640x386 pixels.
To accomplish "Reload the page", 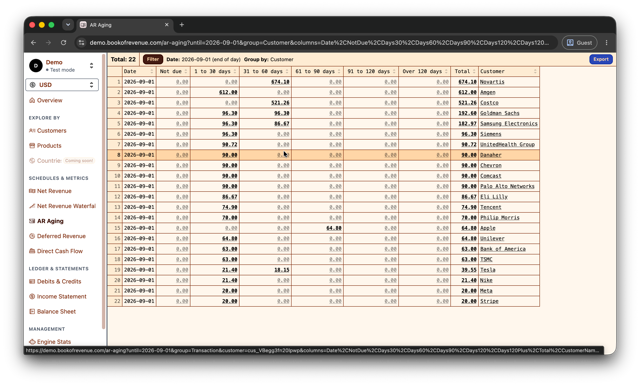I will [63, 42].
